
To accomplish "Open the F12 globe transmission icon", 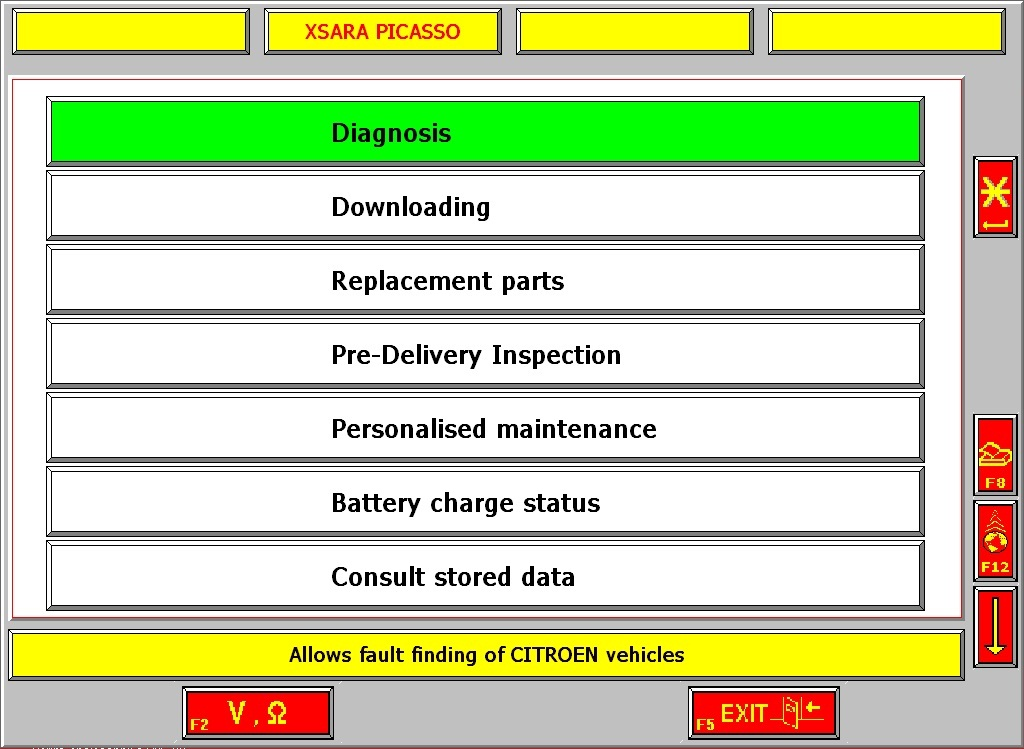I will [x=995, y=541].
